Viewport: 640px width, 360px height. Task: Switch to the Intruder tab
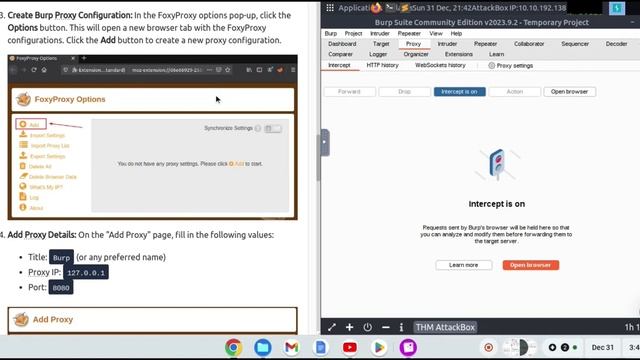(447, 44)
